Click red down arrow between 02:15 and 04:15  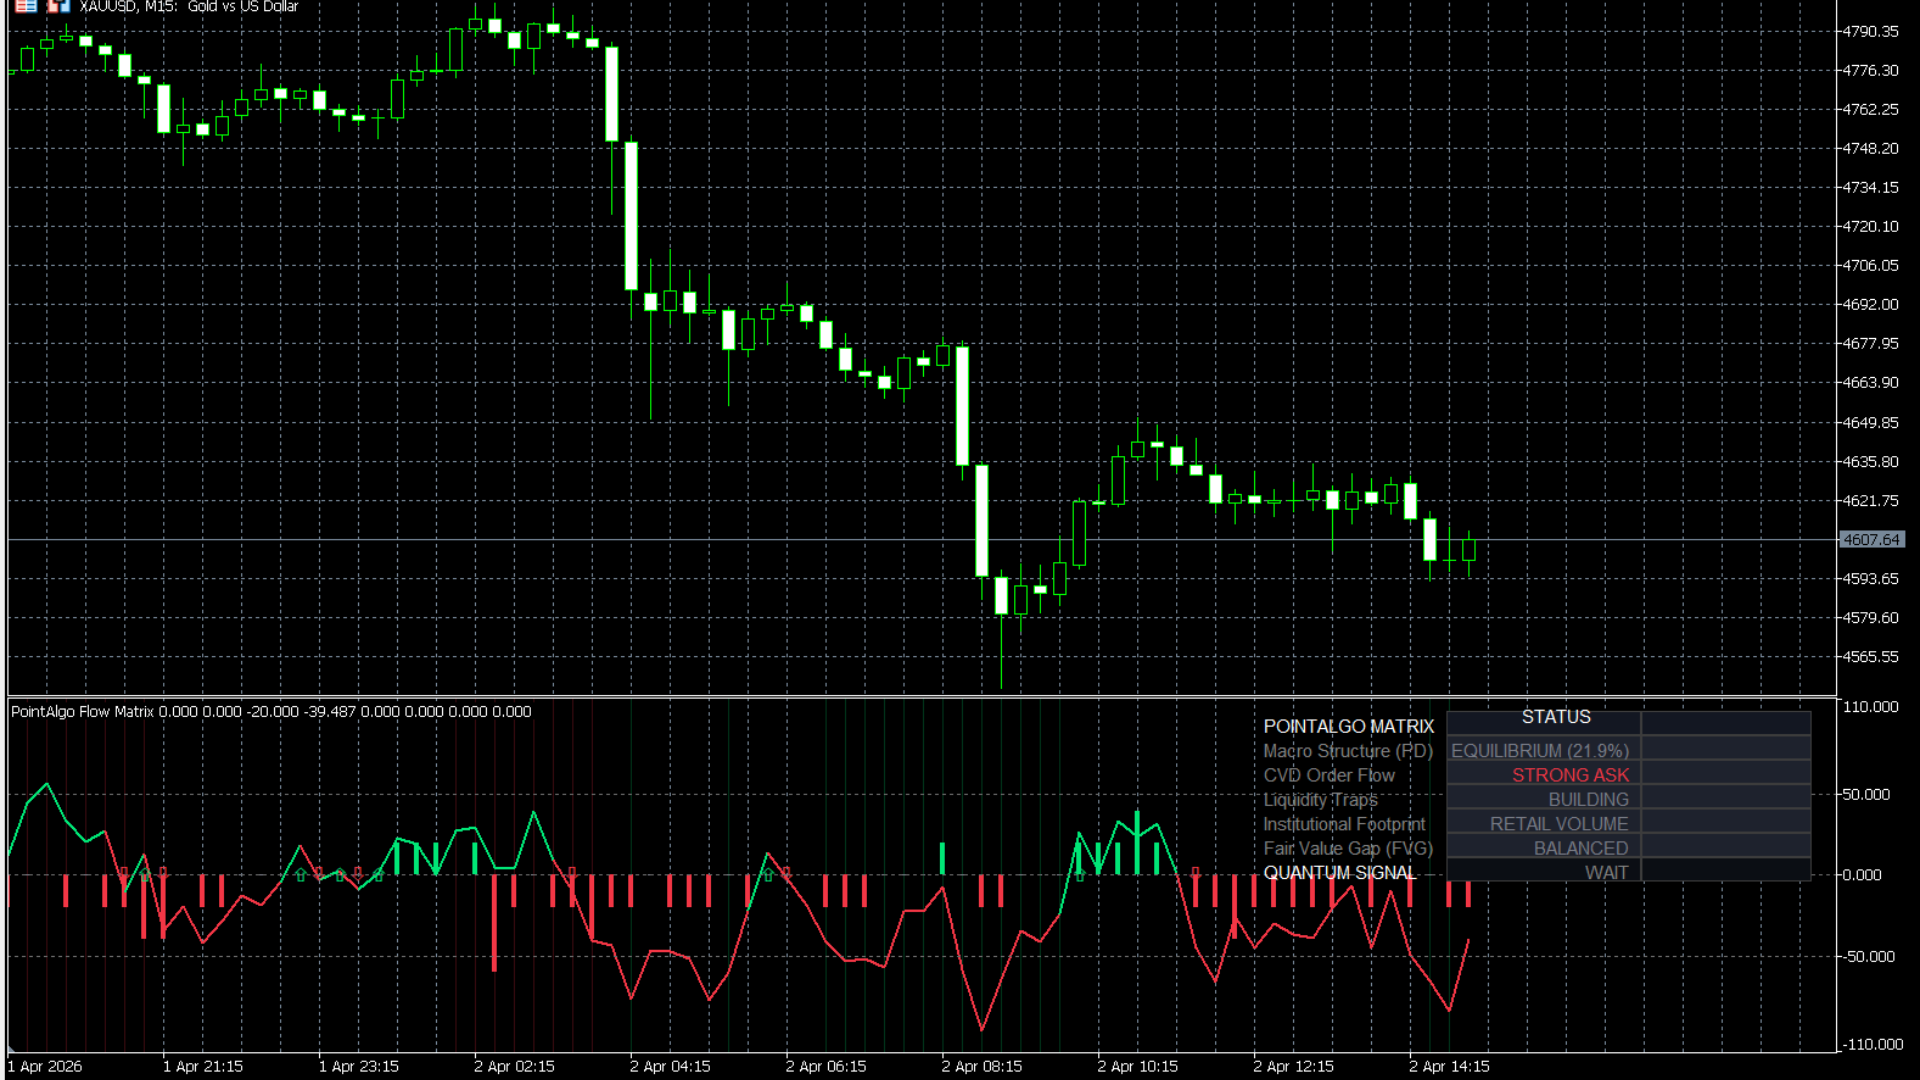coord(572,873)
